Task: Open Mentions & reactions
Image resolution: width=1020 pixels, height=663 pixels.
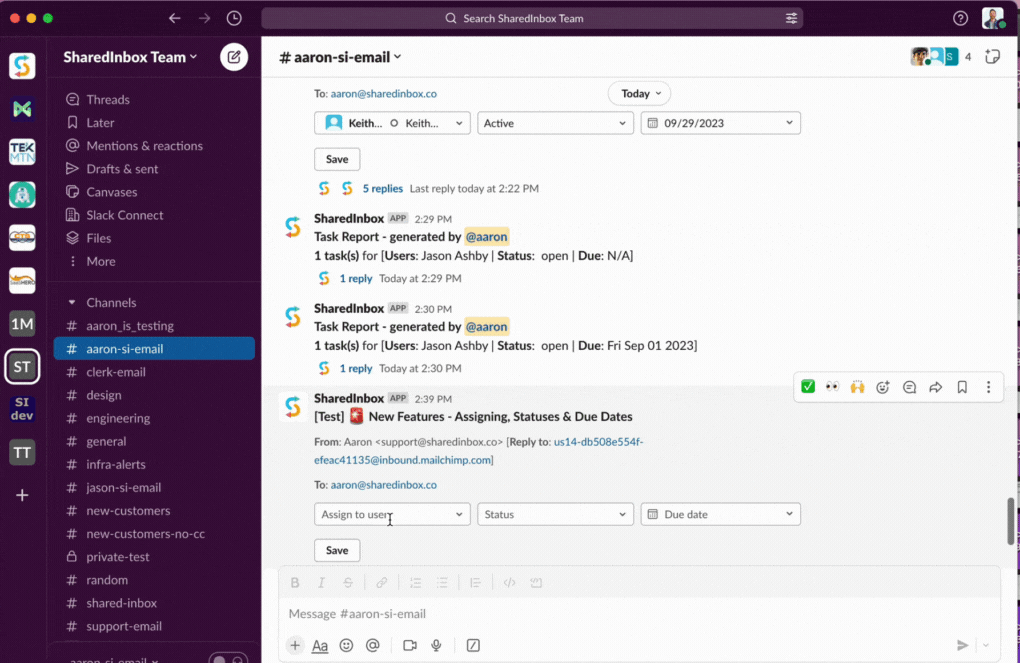Action: 144,146
